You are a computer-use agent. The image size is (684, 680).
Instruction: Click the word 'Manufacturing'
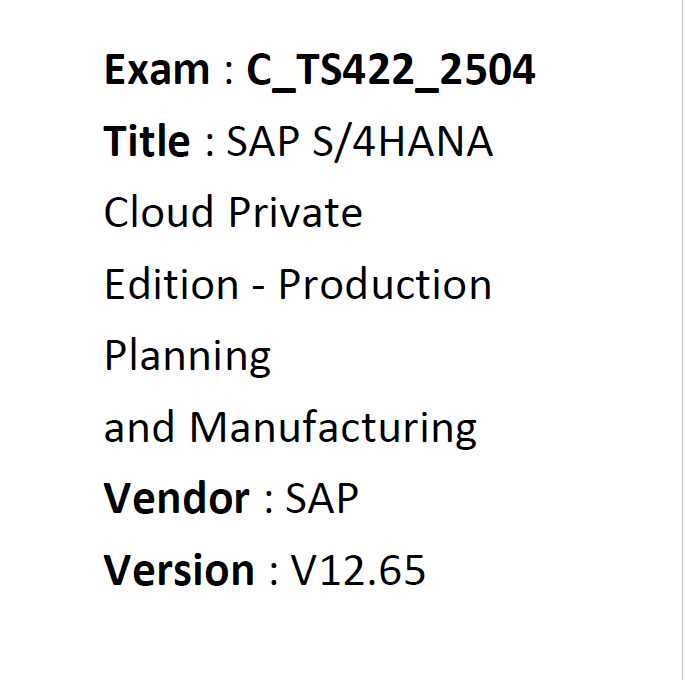(333, 427)
